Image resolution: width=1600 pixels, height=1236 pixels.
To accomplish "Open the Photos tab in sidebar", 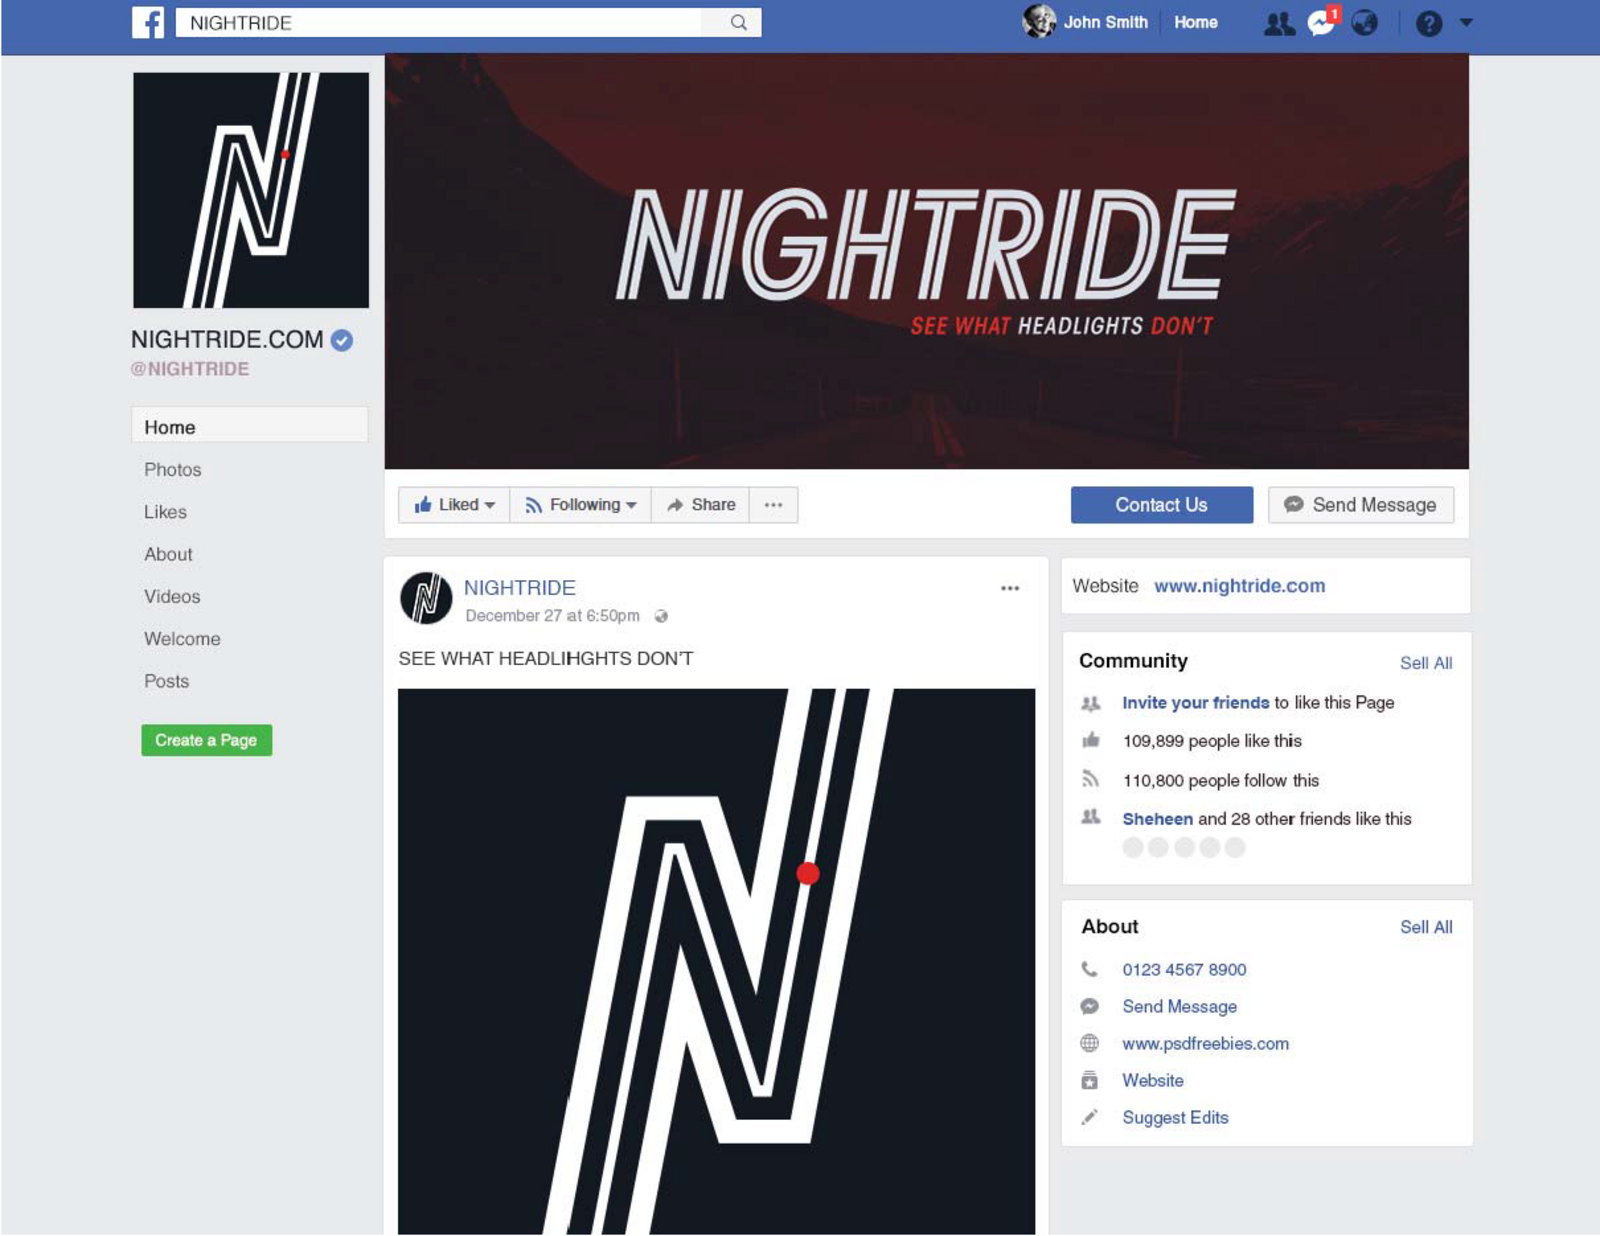I will click(173, 470).
